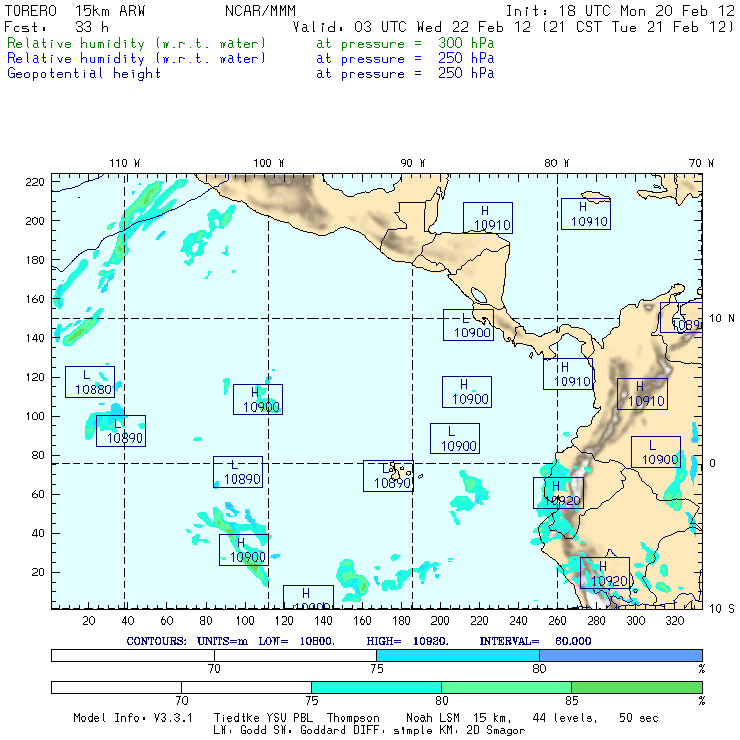
Task: Click the x-axis tick label "320"
Action: click(675, 621)
